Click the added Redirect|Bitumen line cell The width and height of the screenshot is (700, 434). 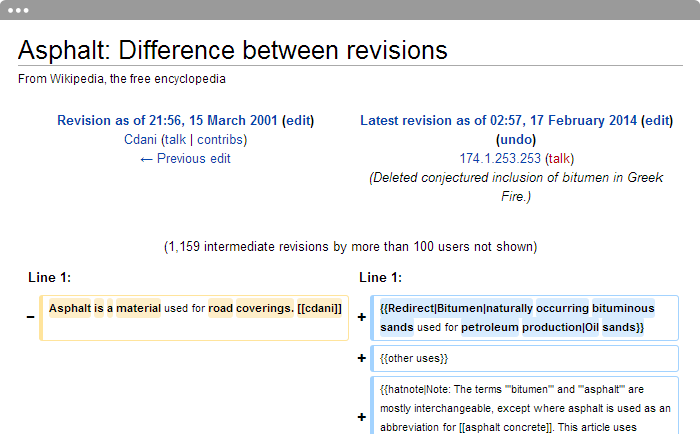coord(526,317)
